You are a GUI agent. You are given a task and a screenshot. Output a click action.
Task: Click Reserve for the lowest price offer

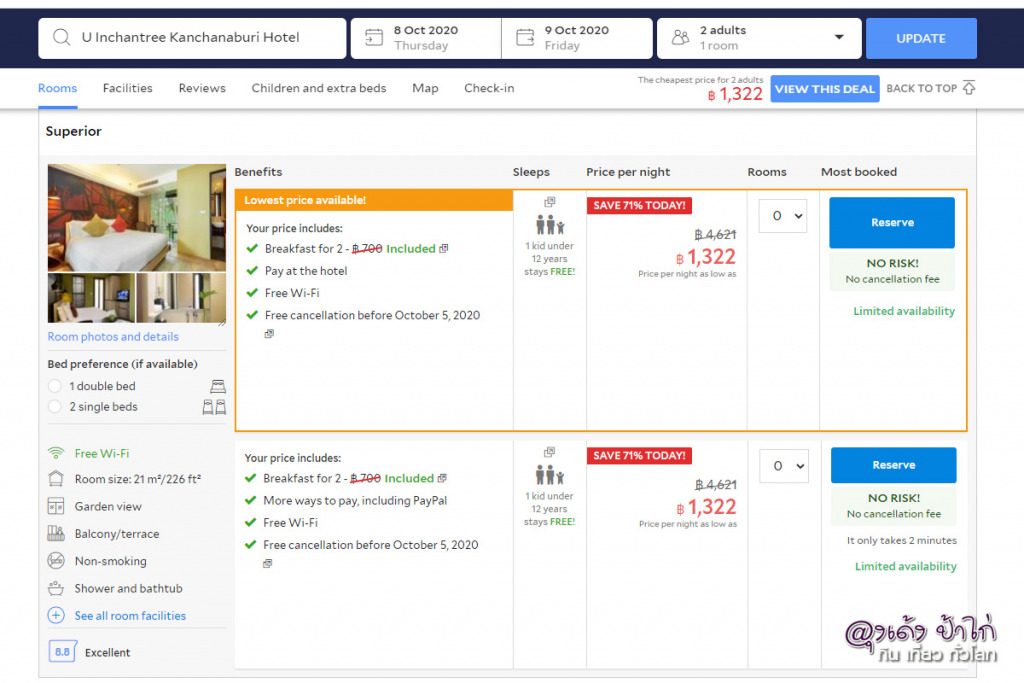891,223
